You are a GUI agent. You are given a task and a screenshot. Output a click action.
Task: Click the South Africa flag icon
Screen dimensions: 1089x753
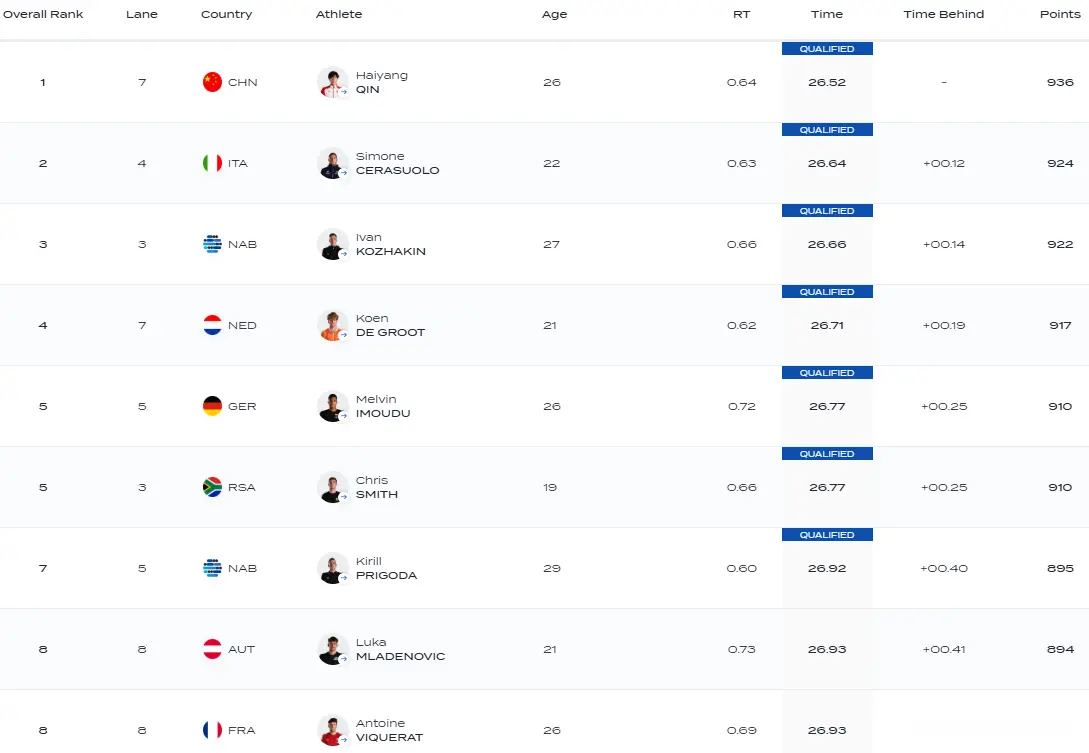click(x=213, y=487)
